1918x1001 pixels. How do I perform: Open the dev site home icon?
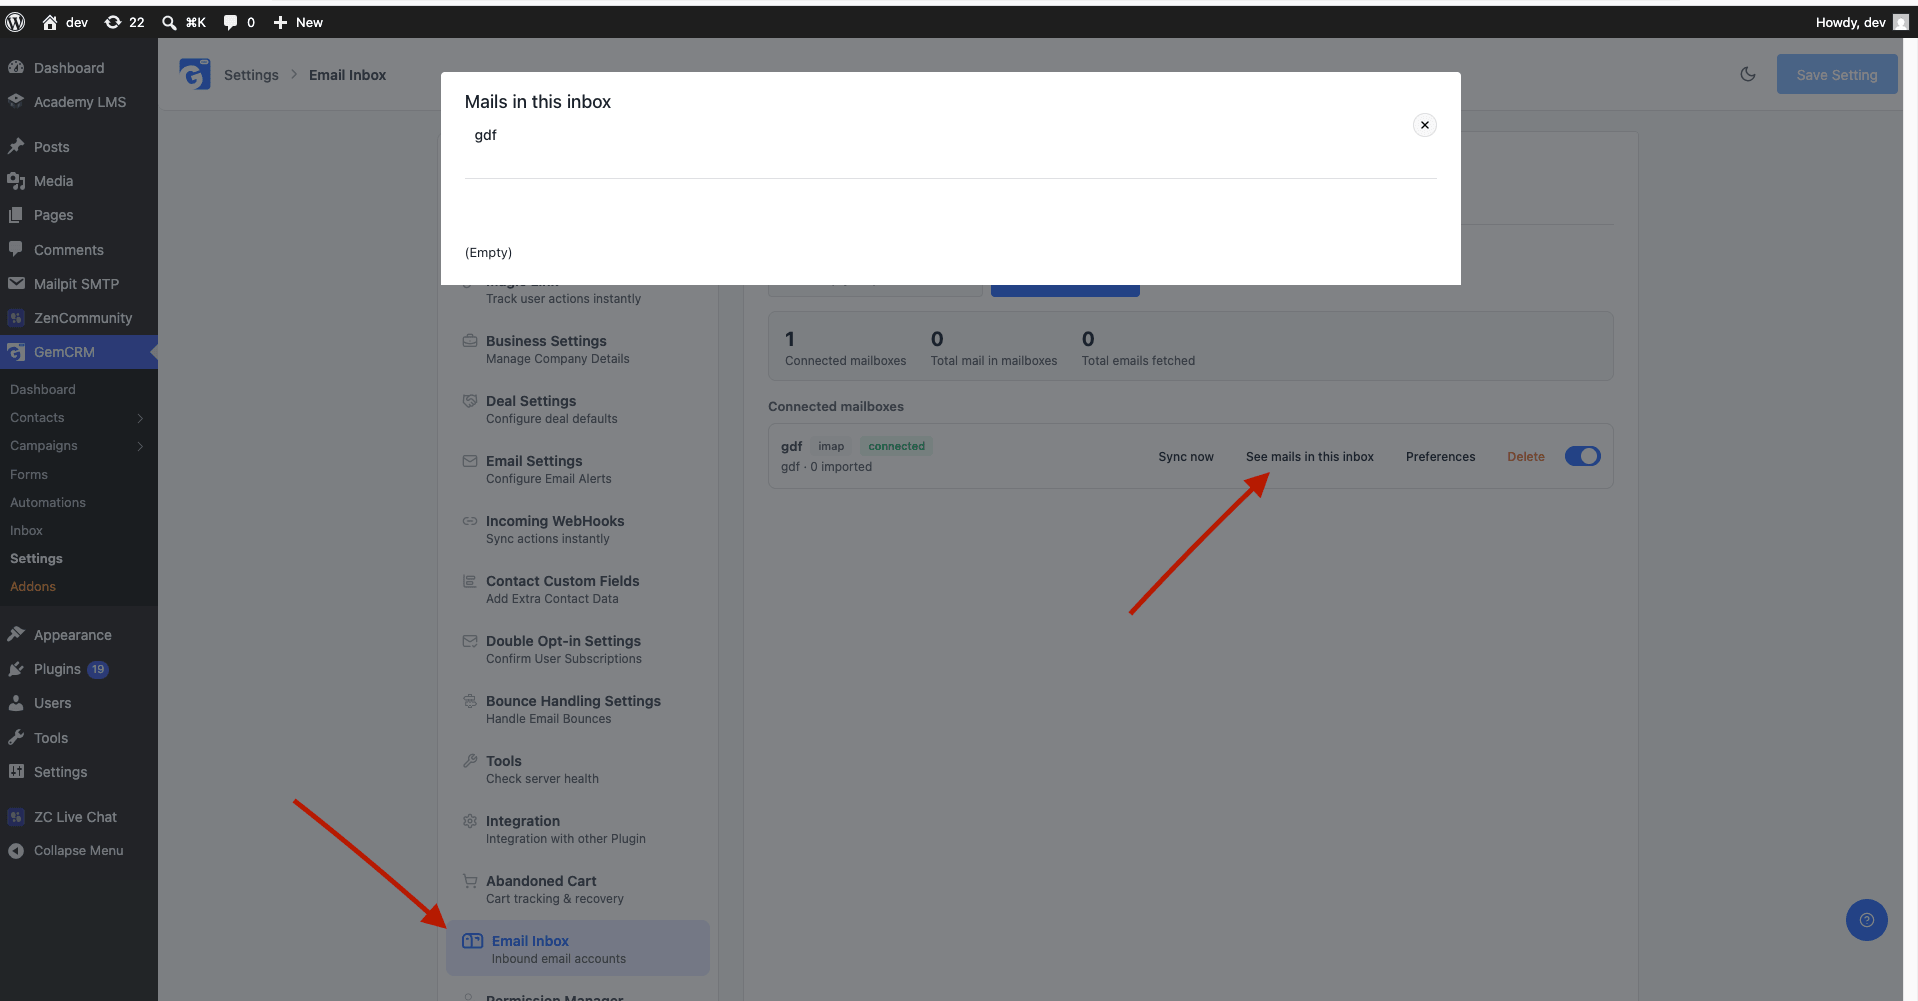(x=50, y=22)
